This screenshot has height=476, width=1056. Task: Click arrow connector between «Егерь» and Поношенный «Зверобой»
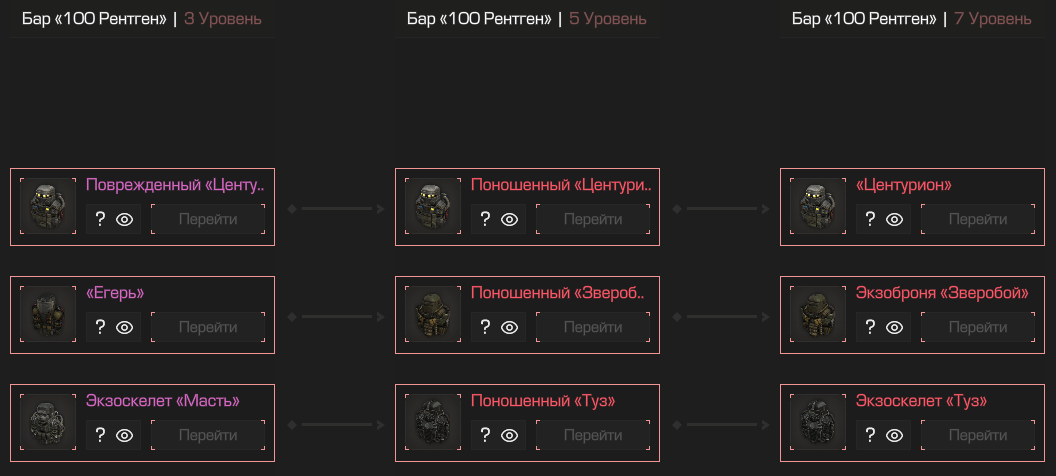click(335, 316)
